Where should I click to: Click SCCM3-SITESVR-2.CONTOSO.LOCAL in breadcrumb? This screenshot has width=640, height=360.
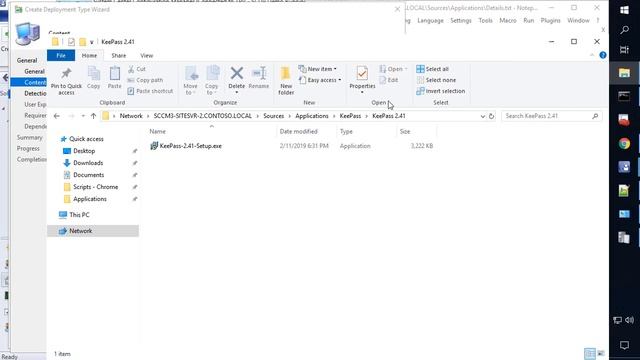tap(202, 116)
